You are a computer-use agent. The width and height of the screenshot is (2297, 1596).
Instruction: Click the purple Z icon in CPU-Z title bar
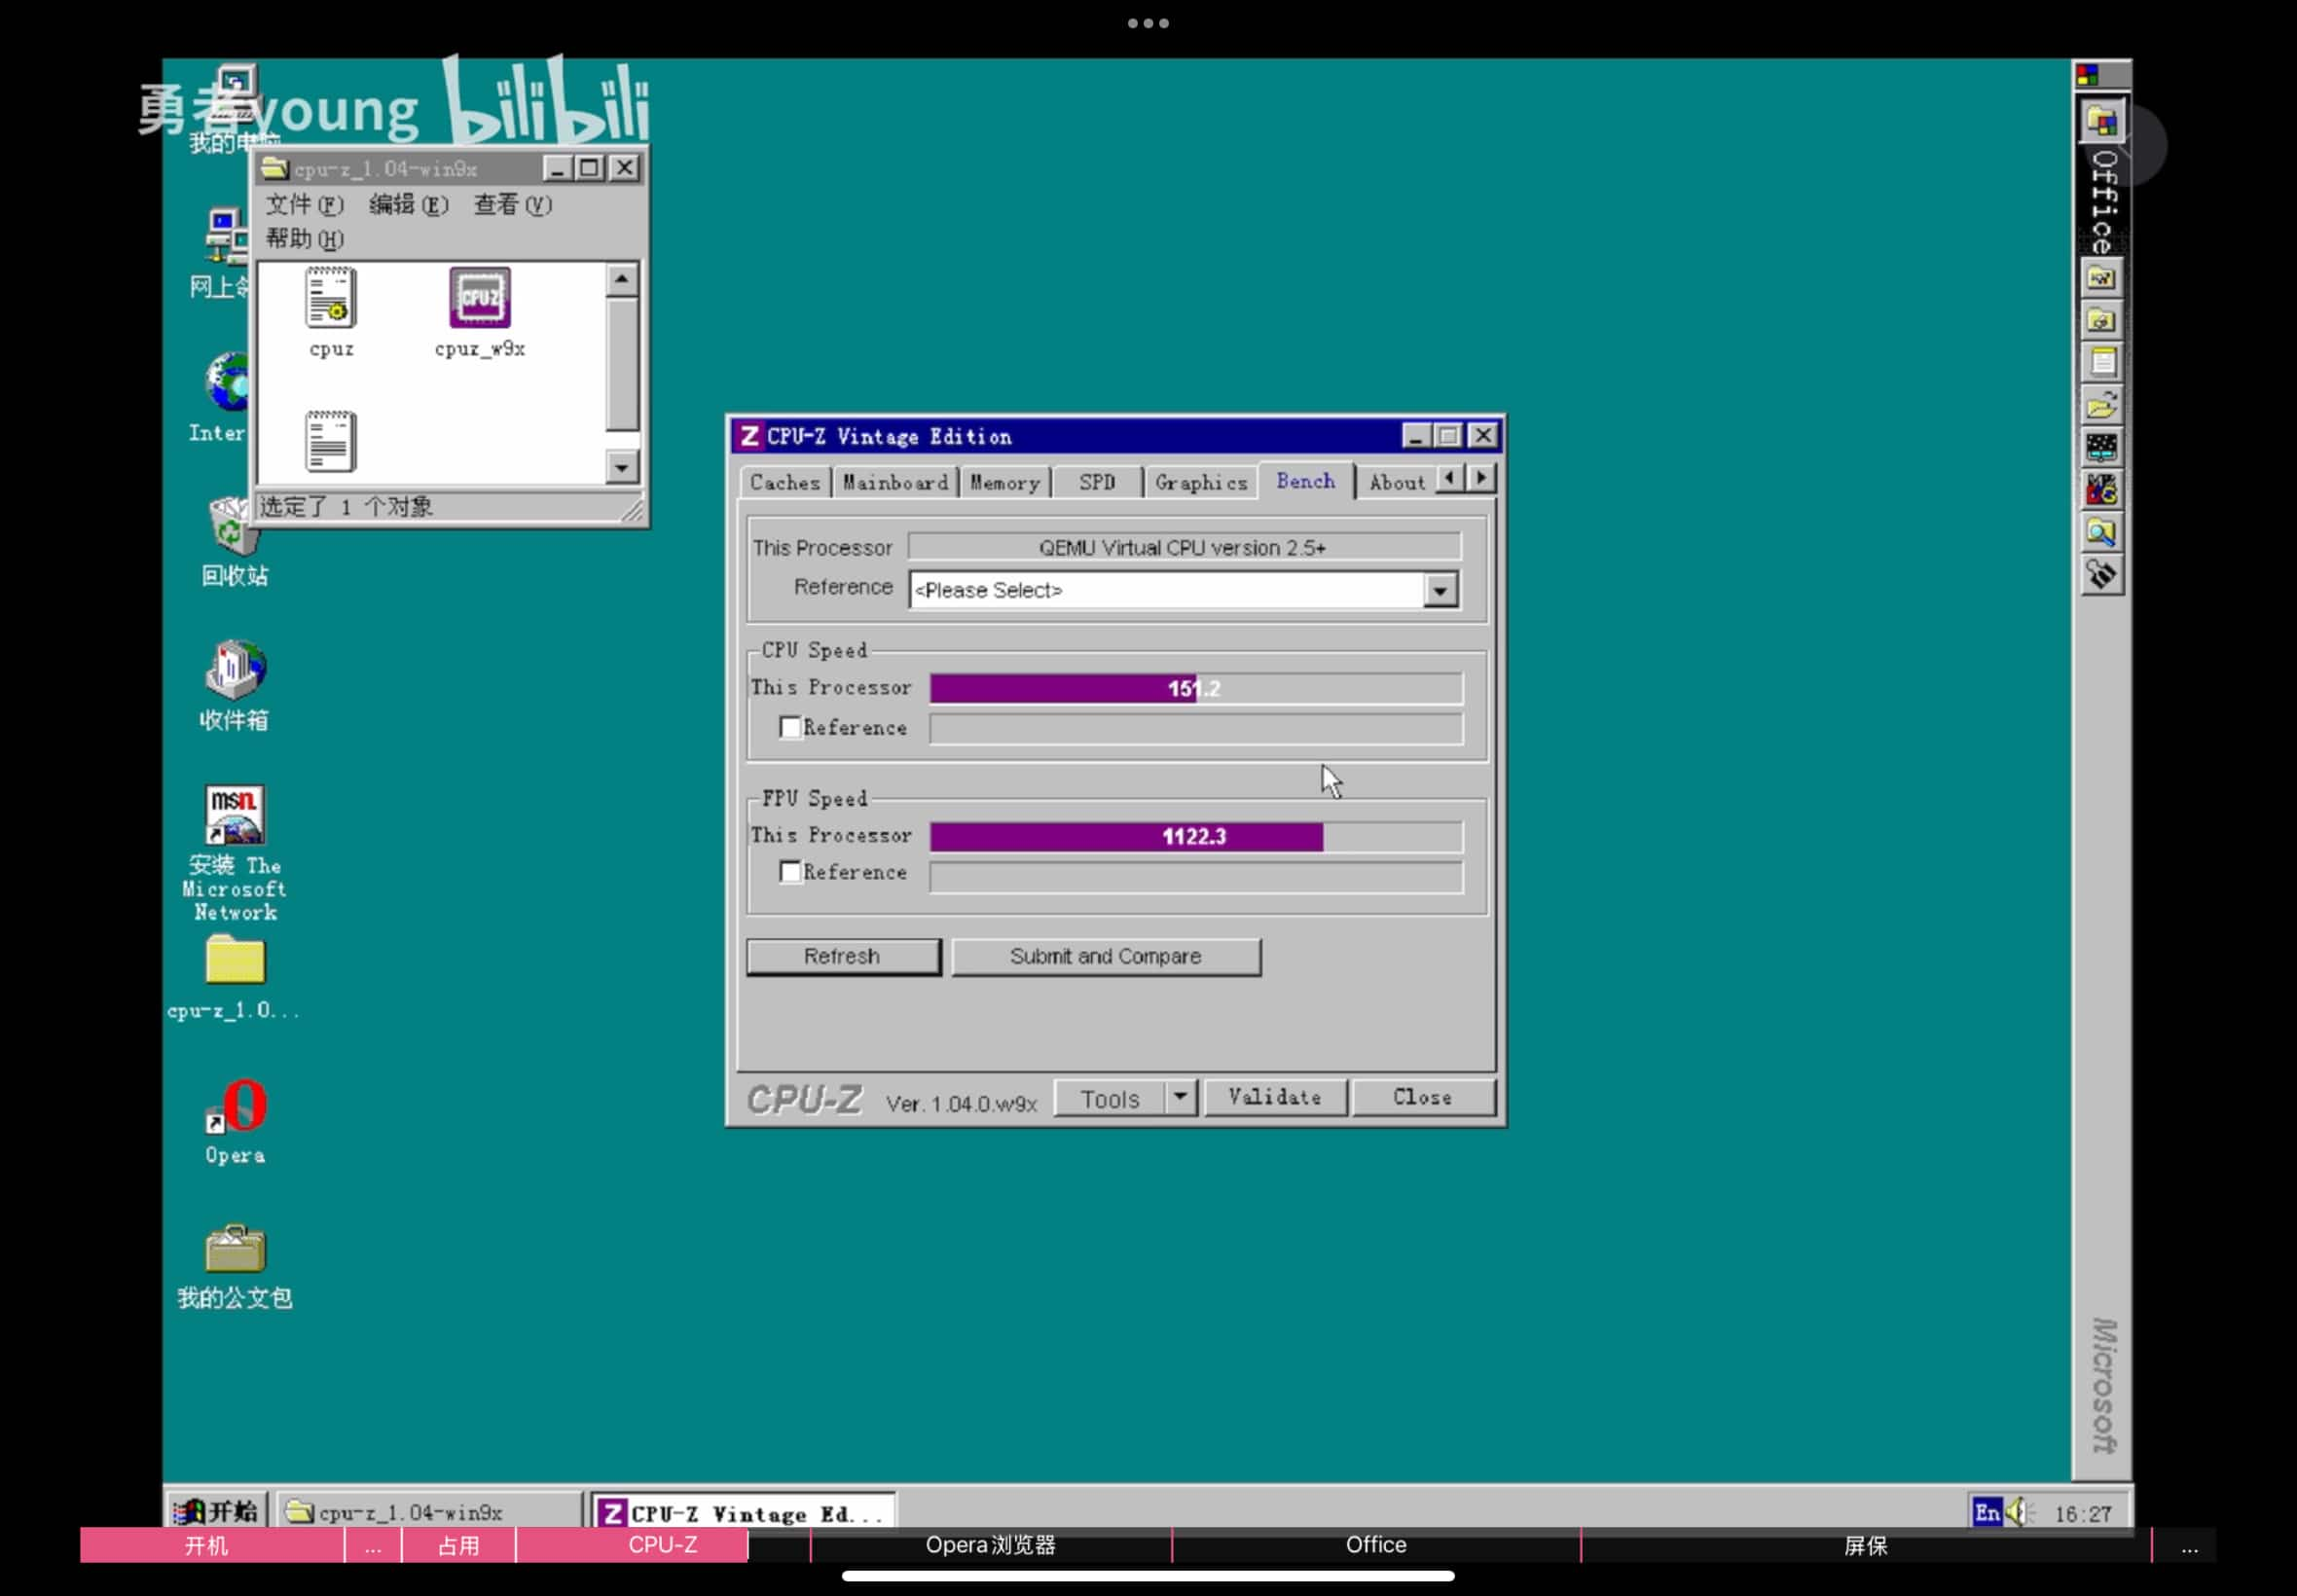749,436
